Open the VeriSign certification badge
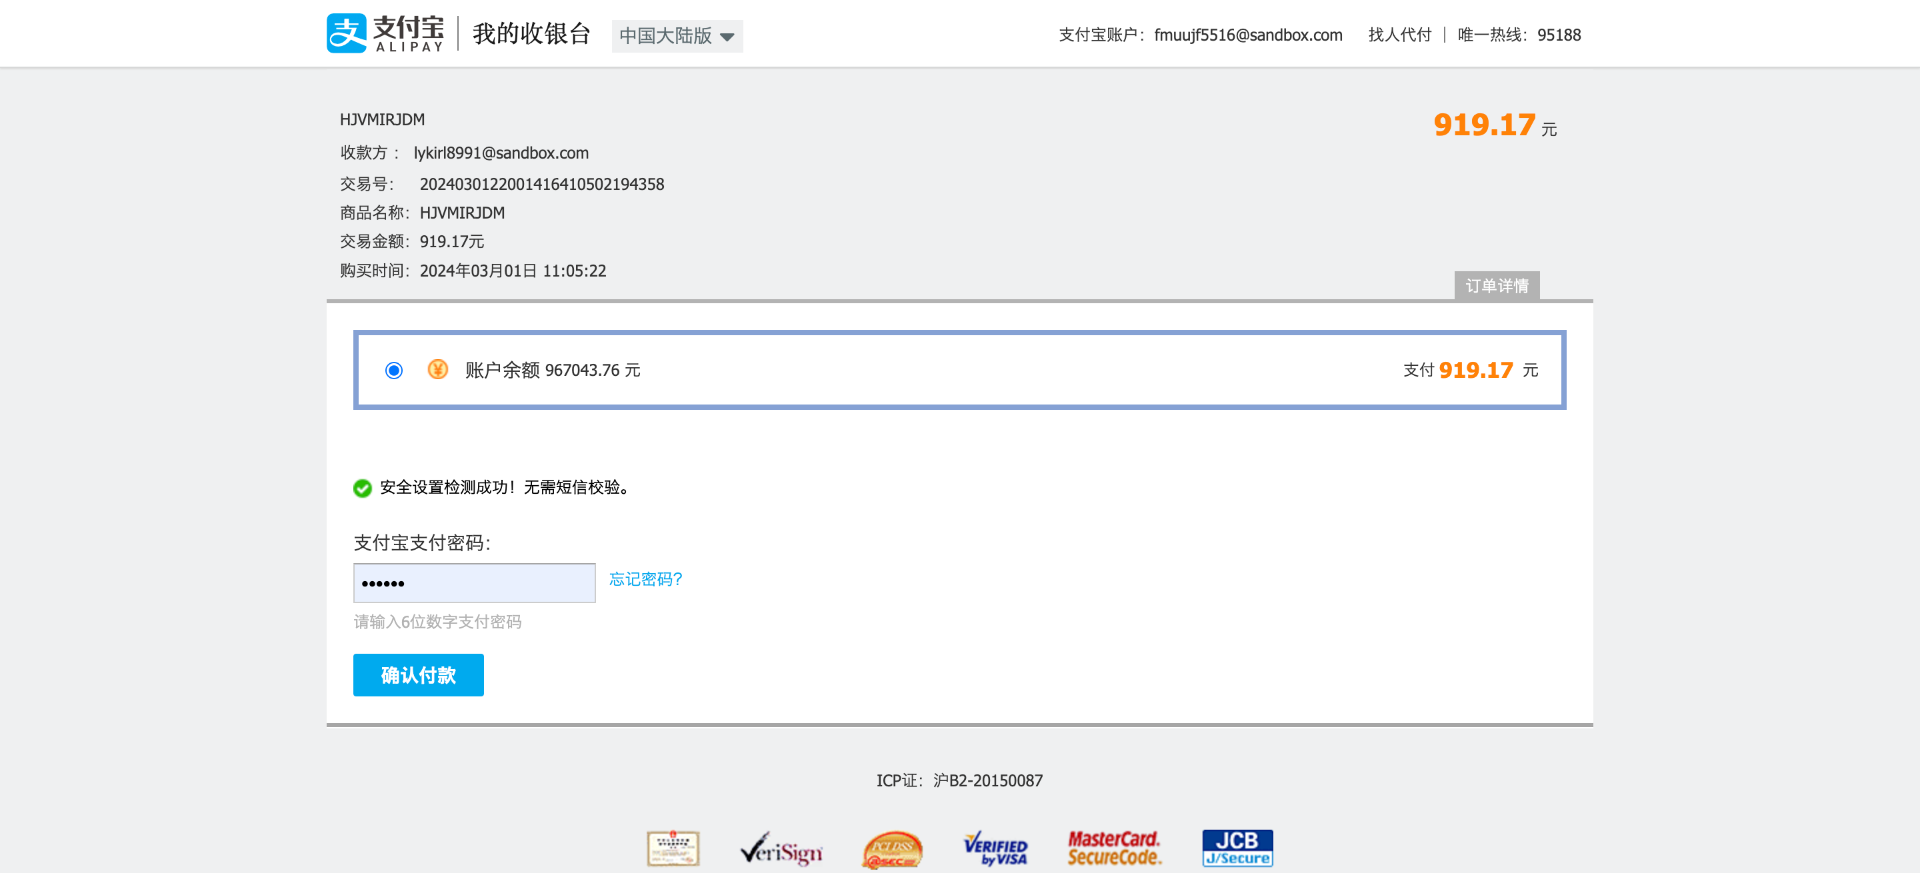 pos(781,849)
